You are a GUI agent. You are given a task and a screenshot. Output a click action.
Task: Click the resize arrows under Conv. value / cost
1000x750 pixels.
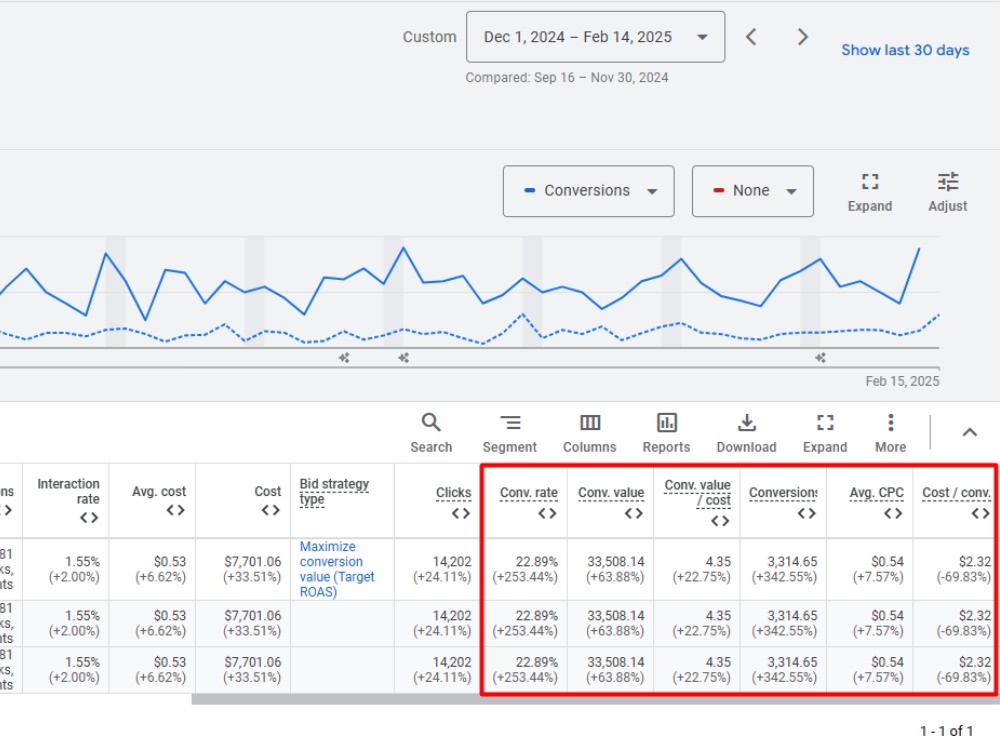[720, 522]
